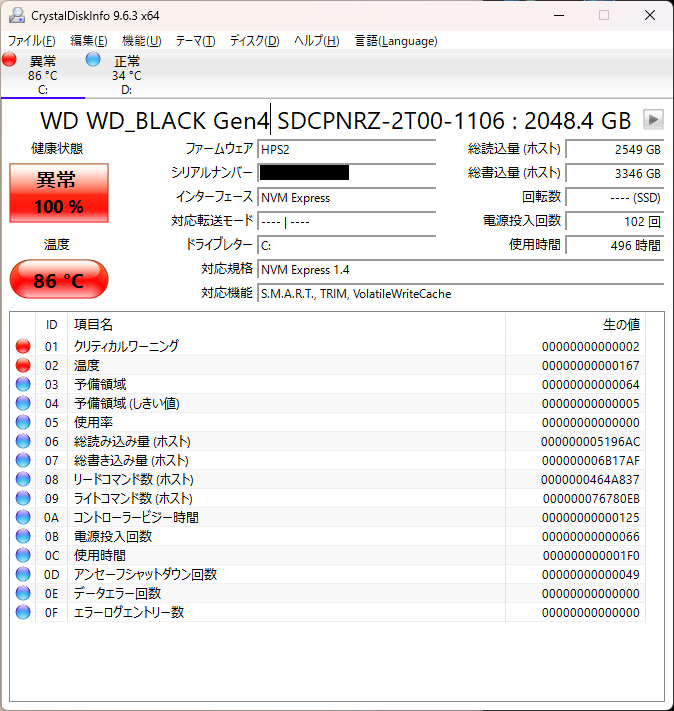Click raw value 0000000464A837

(591, 480)
